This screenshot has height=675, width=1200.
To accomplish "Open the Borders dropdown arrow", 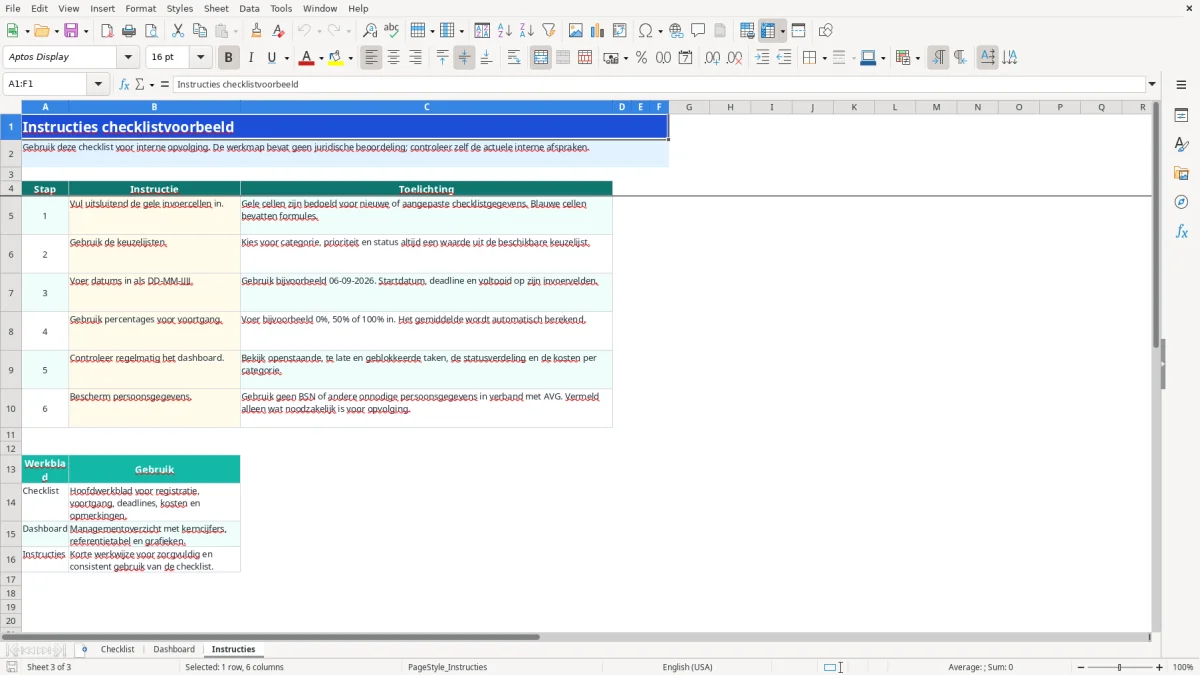I will (x=824, y=58).
